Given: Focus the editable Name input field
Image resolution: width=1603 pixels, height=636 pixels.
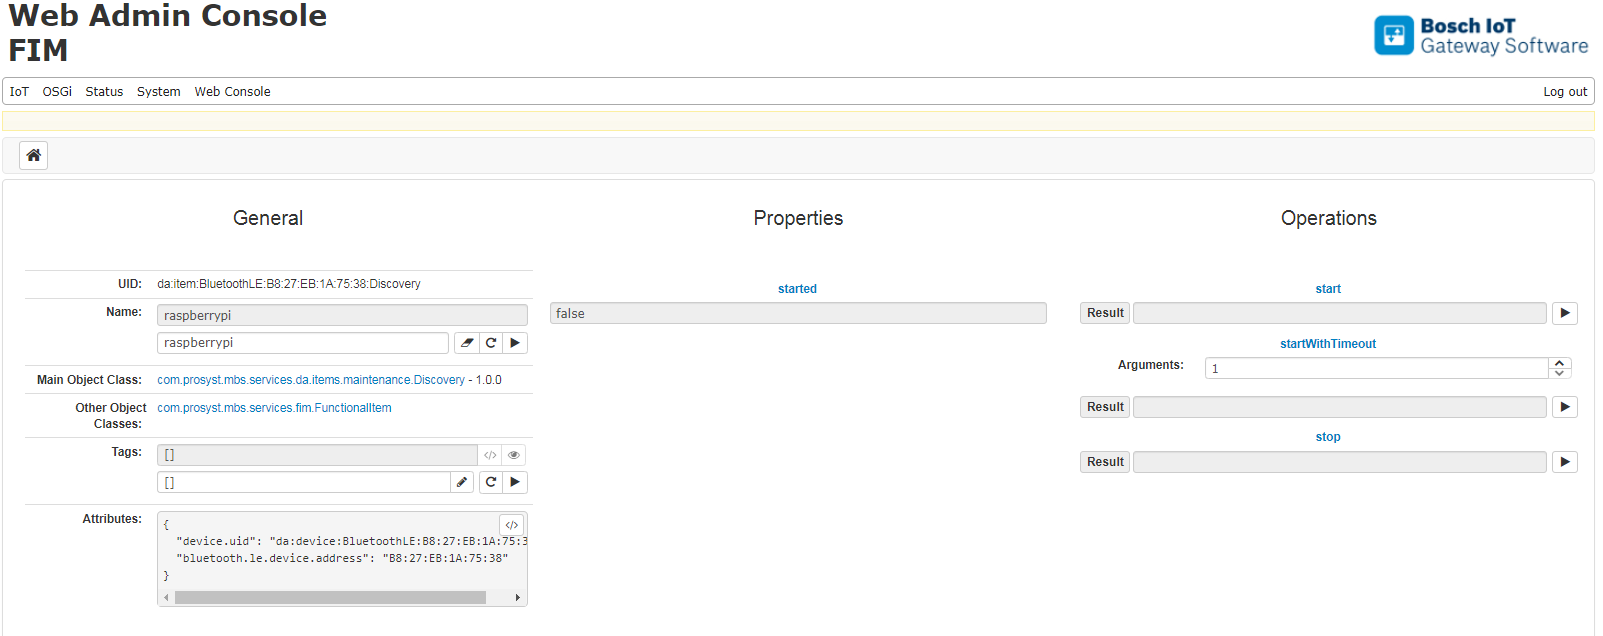Looking at the screenshot, I should [x=303, y=343].
